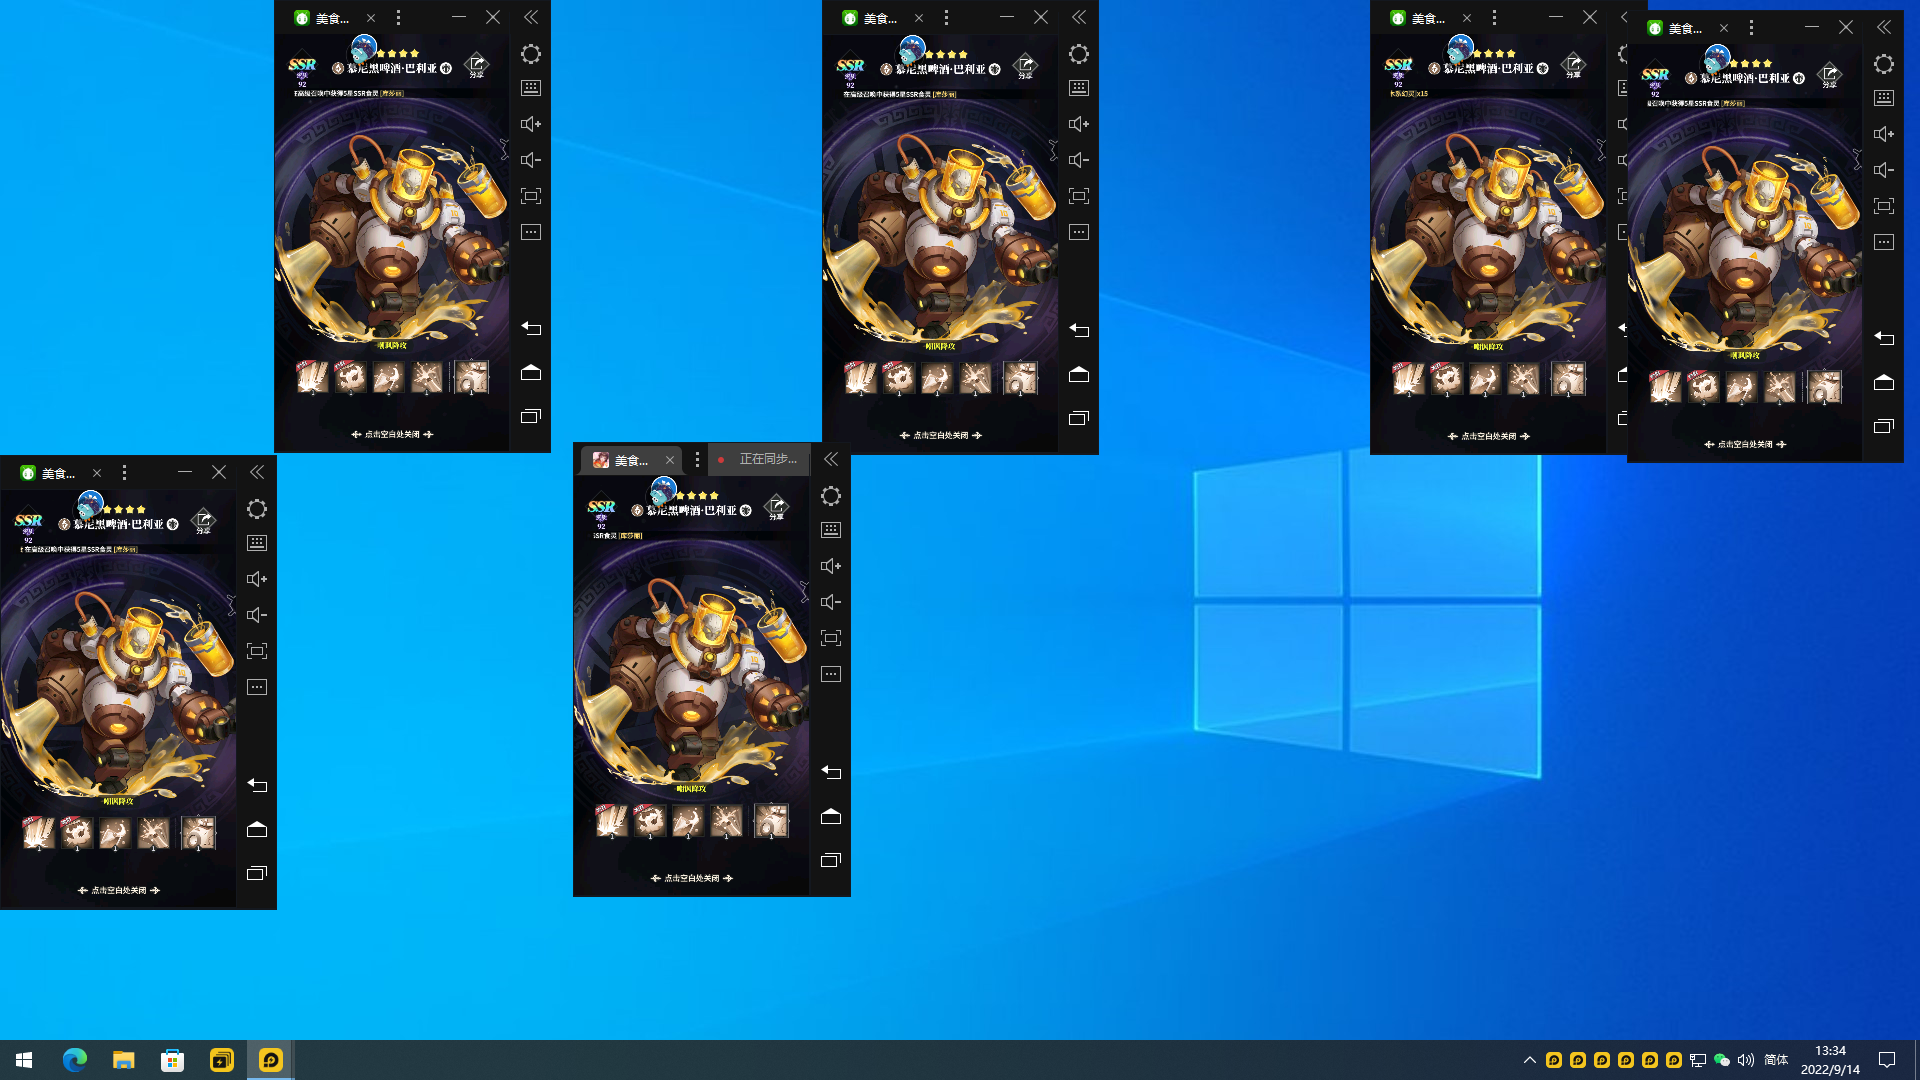Screen dimensions: 1920x1080
Task: Collapse the sidebar of bottom-left emulator
Action: point(257,472)
